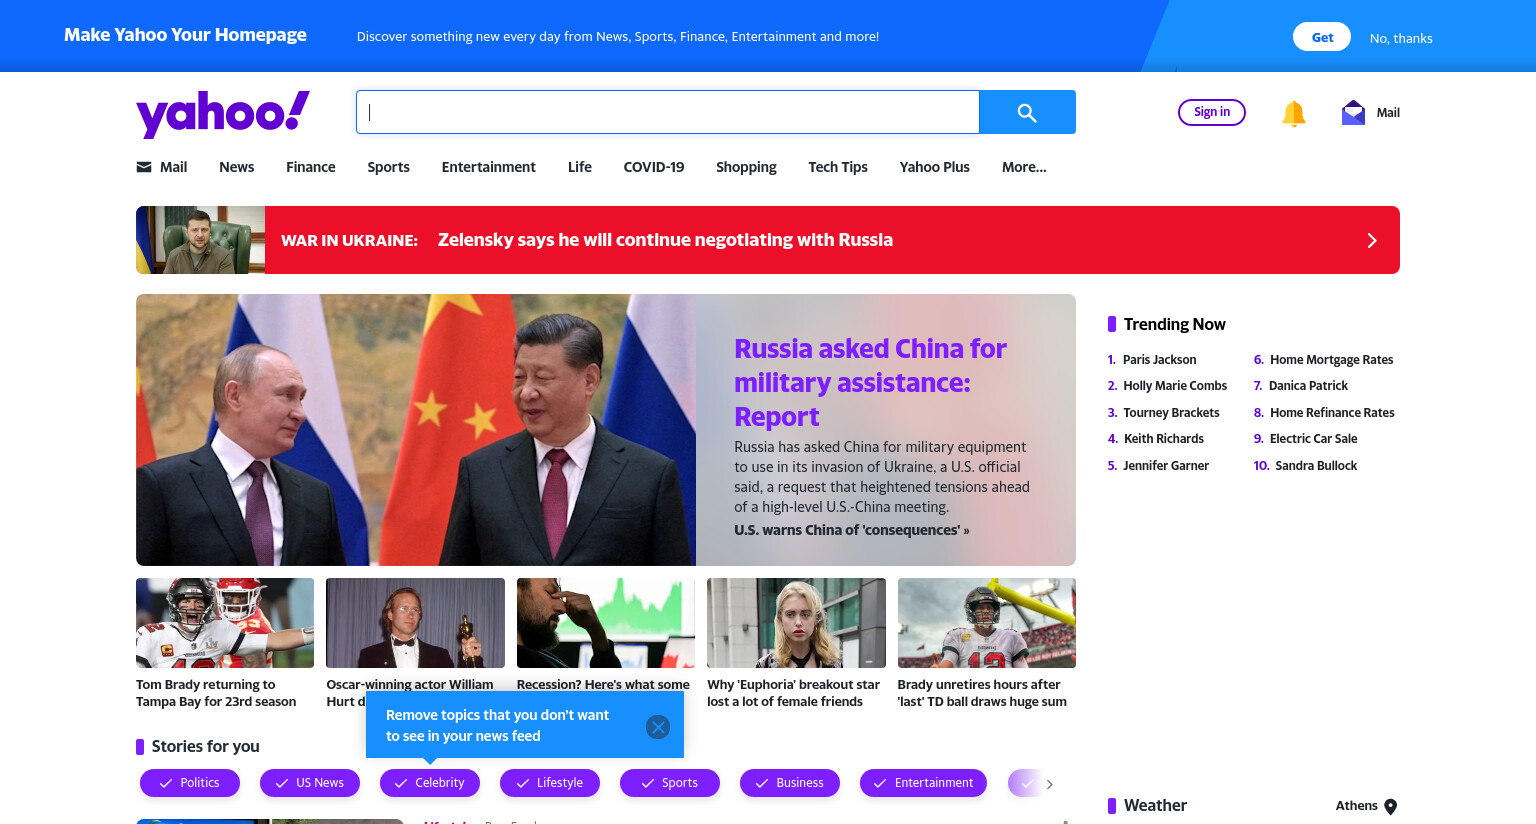The width and height of the screenshot is (1536, 824).
Task: Toggle the Entertainment topic chip
Action: (923, 783)
